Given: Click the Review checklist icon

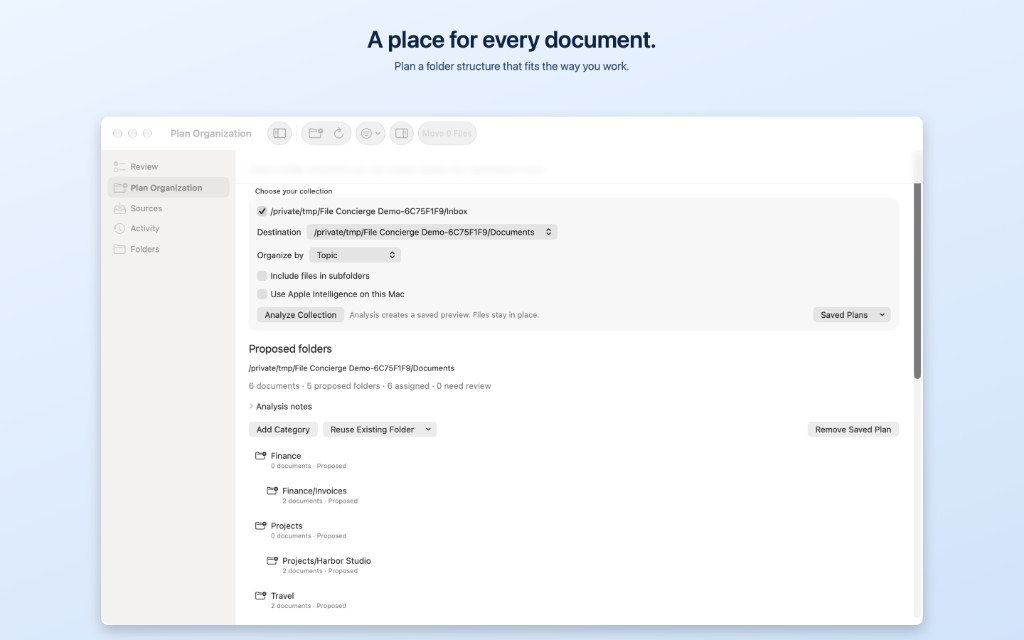Looking at the screenshot, I should [x=120, y=167].
